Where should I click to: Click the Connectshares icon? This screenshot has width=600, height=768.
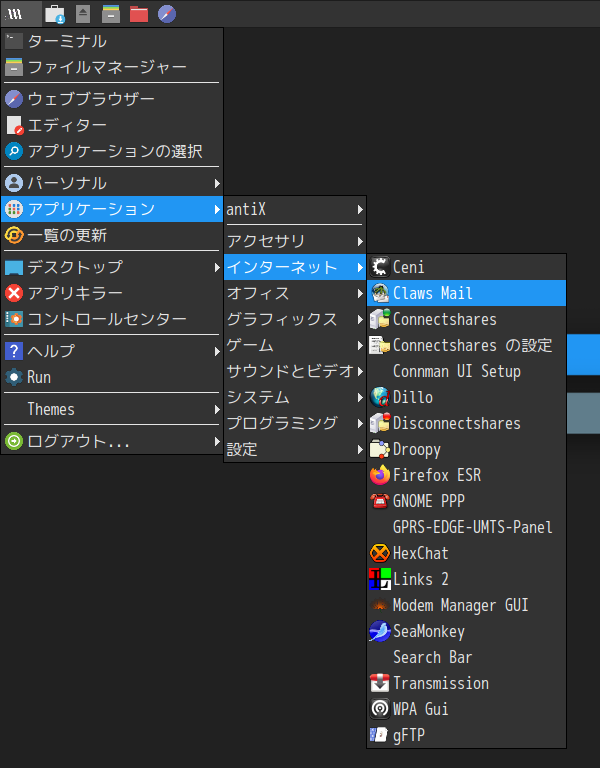click(x=380, y=319)
